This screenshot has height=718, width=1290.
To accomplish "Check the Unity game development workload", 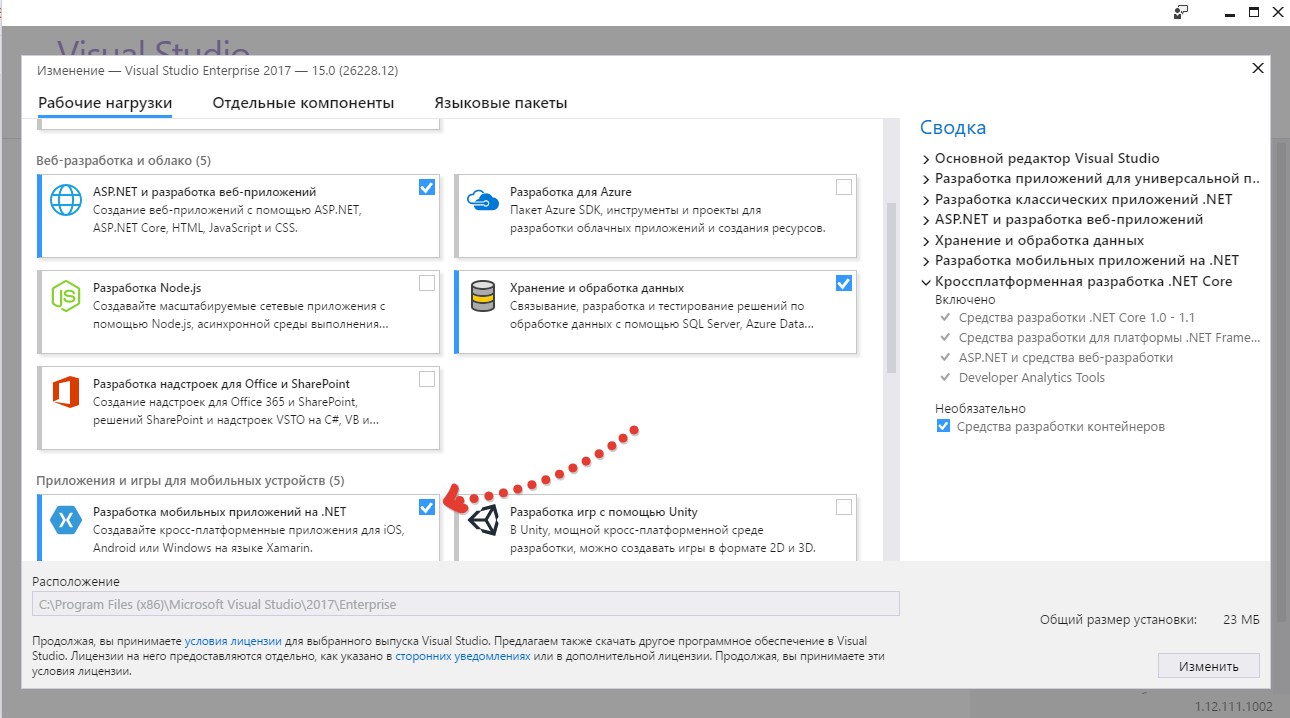I will pos(844,507).
